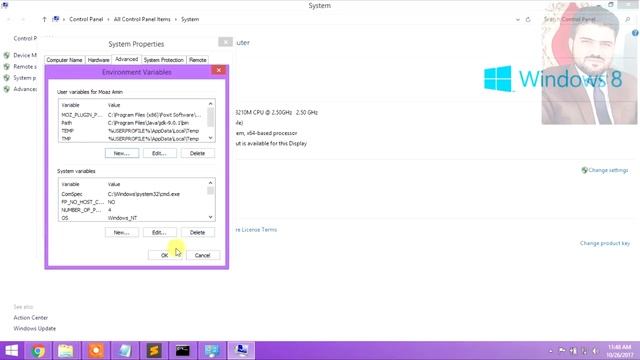Viewport: 640px width, 360px height.
Task: Open Action Center flag in system tray
Action: (562, 351)
